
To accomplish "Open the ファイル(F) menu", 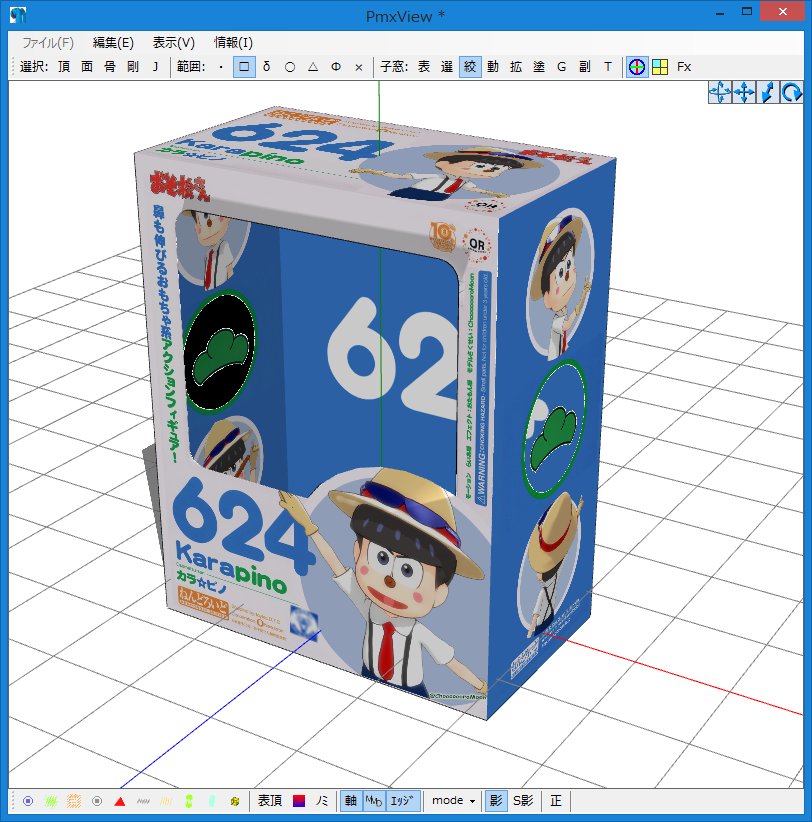I will tap(48, 42).
